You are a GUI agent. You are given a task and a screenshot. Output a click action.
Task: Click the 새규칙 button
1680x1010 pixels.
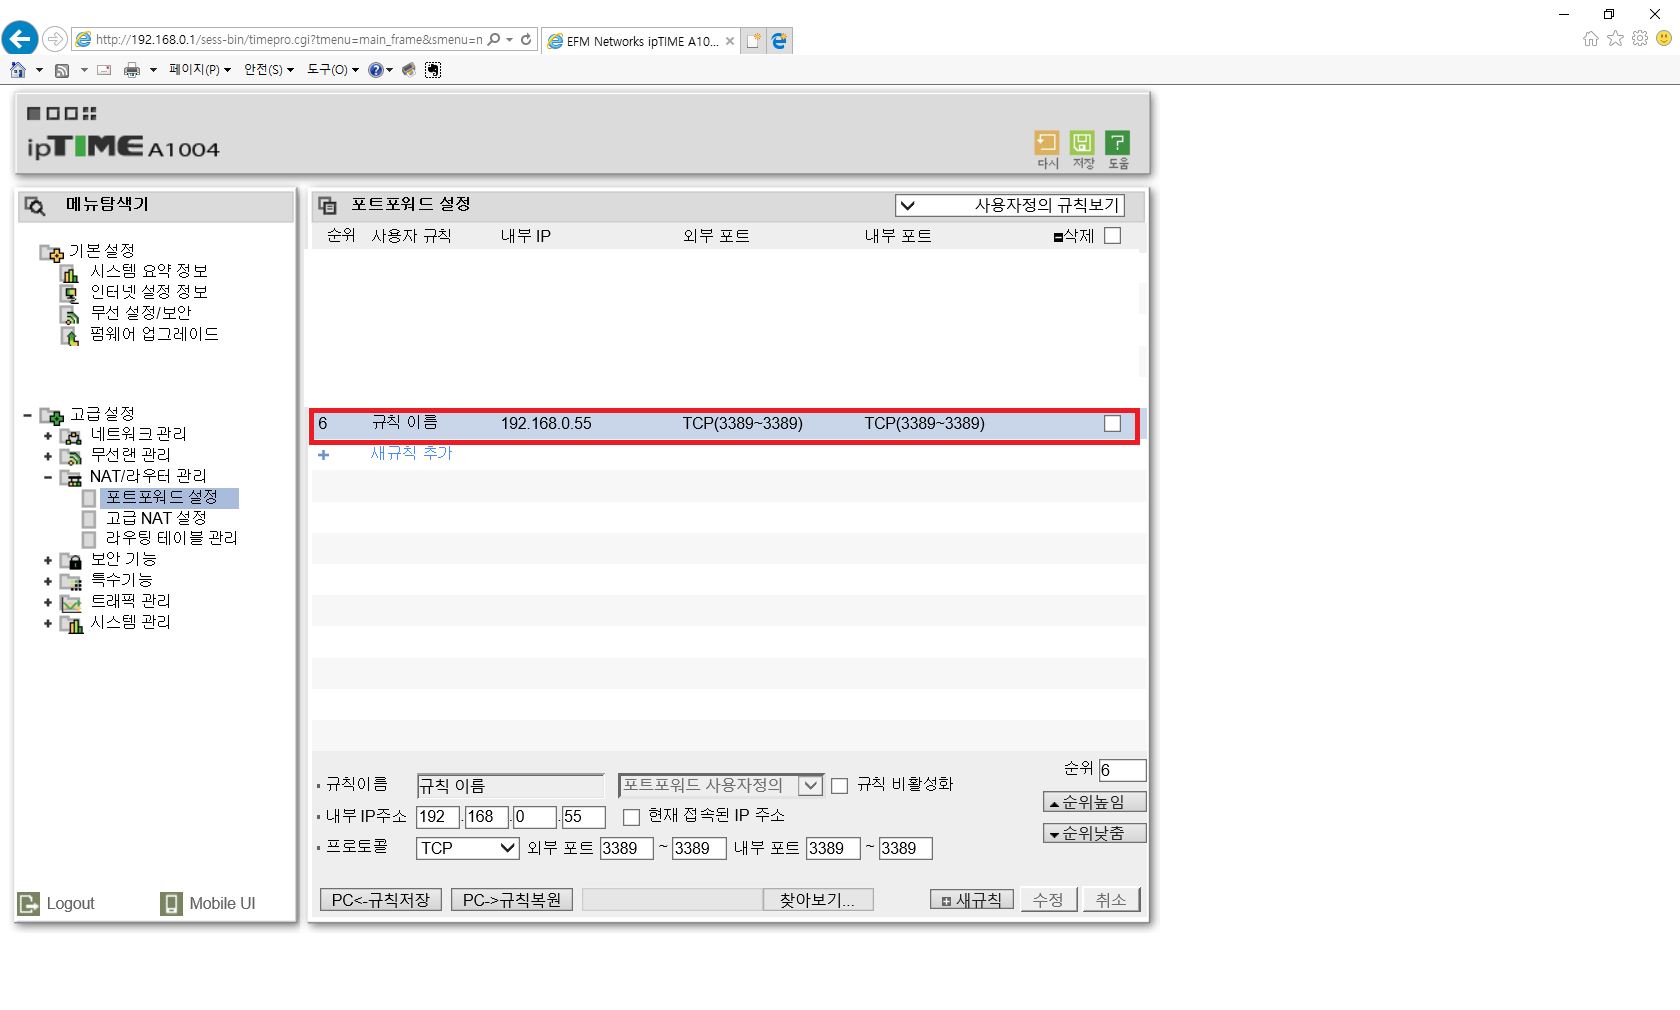point(971,900)
